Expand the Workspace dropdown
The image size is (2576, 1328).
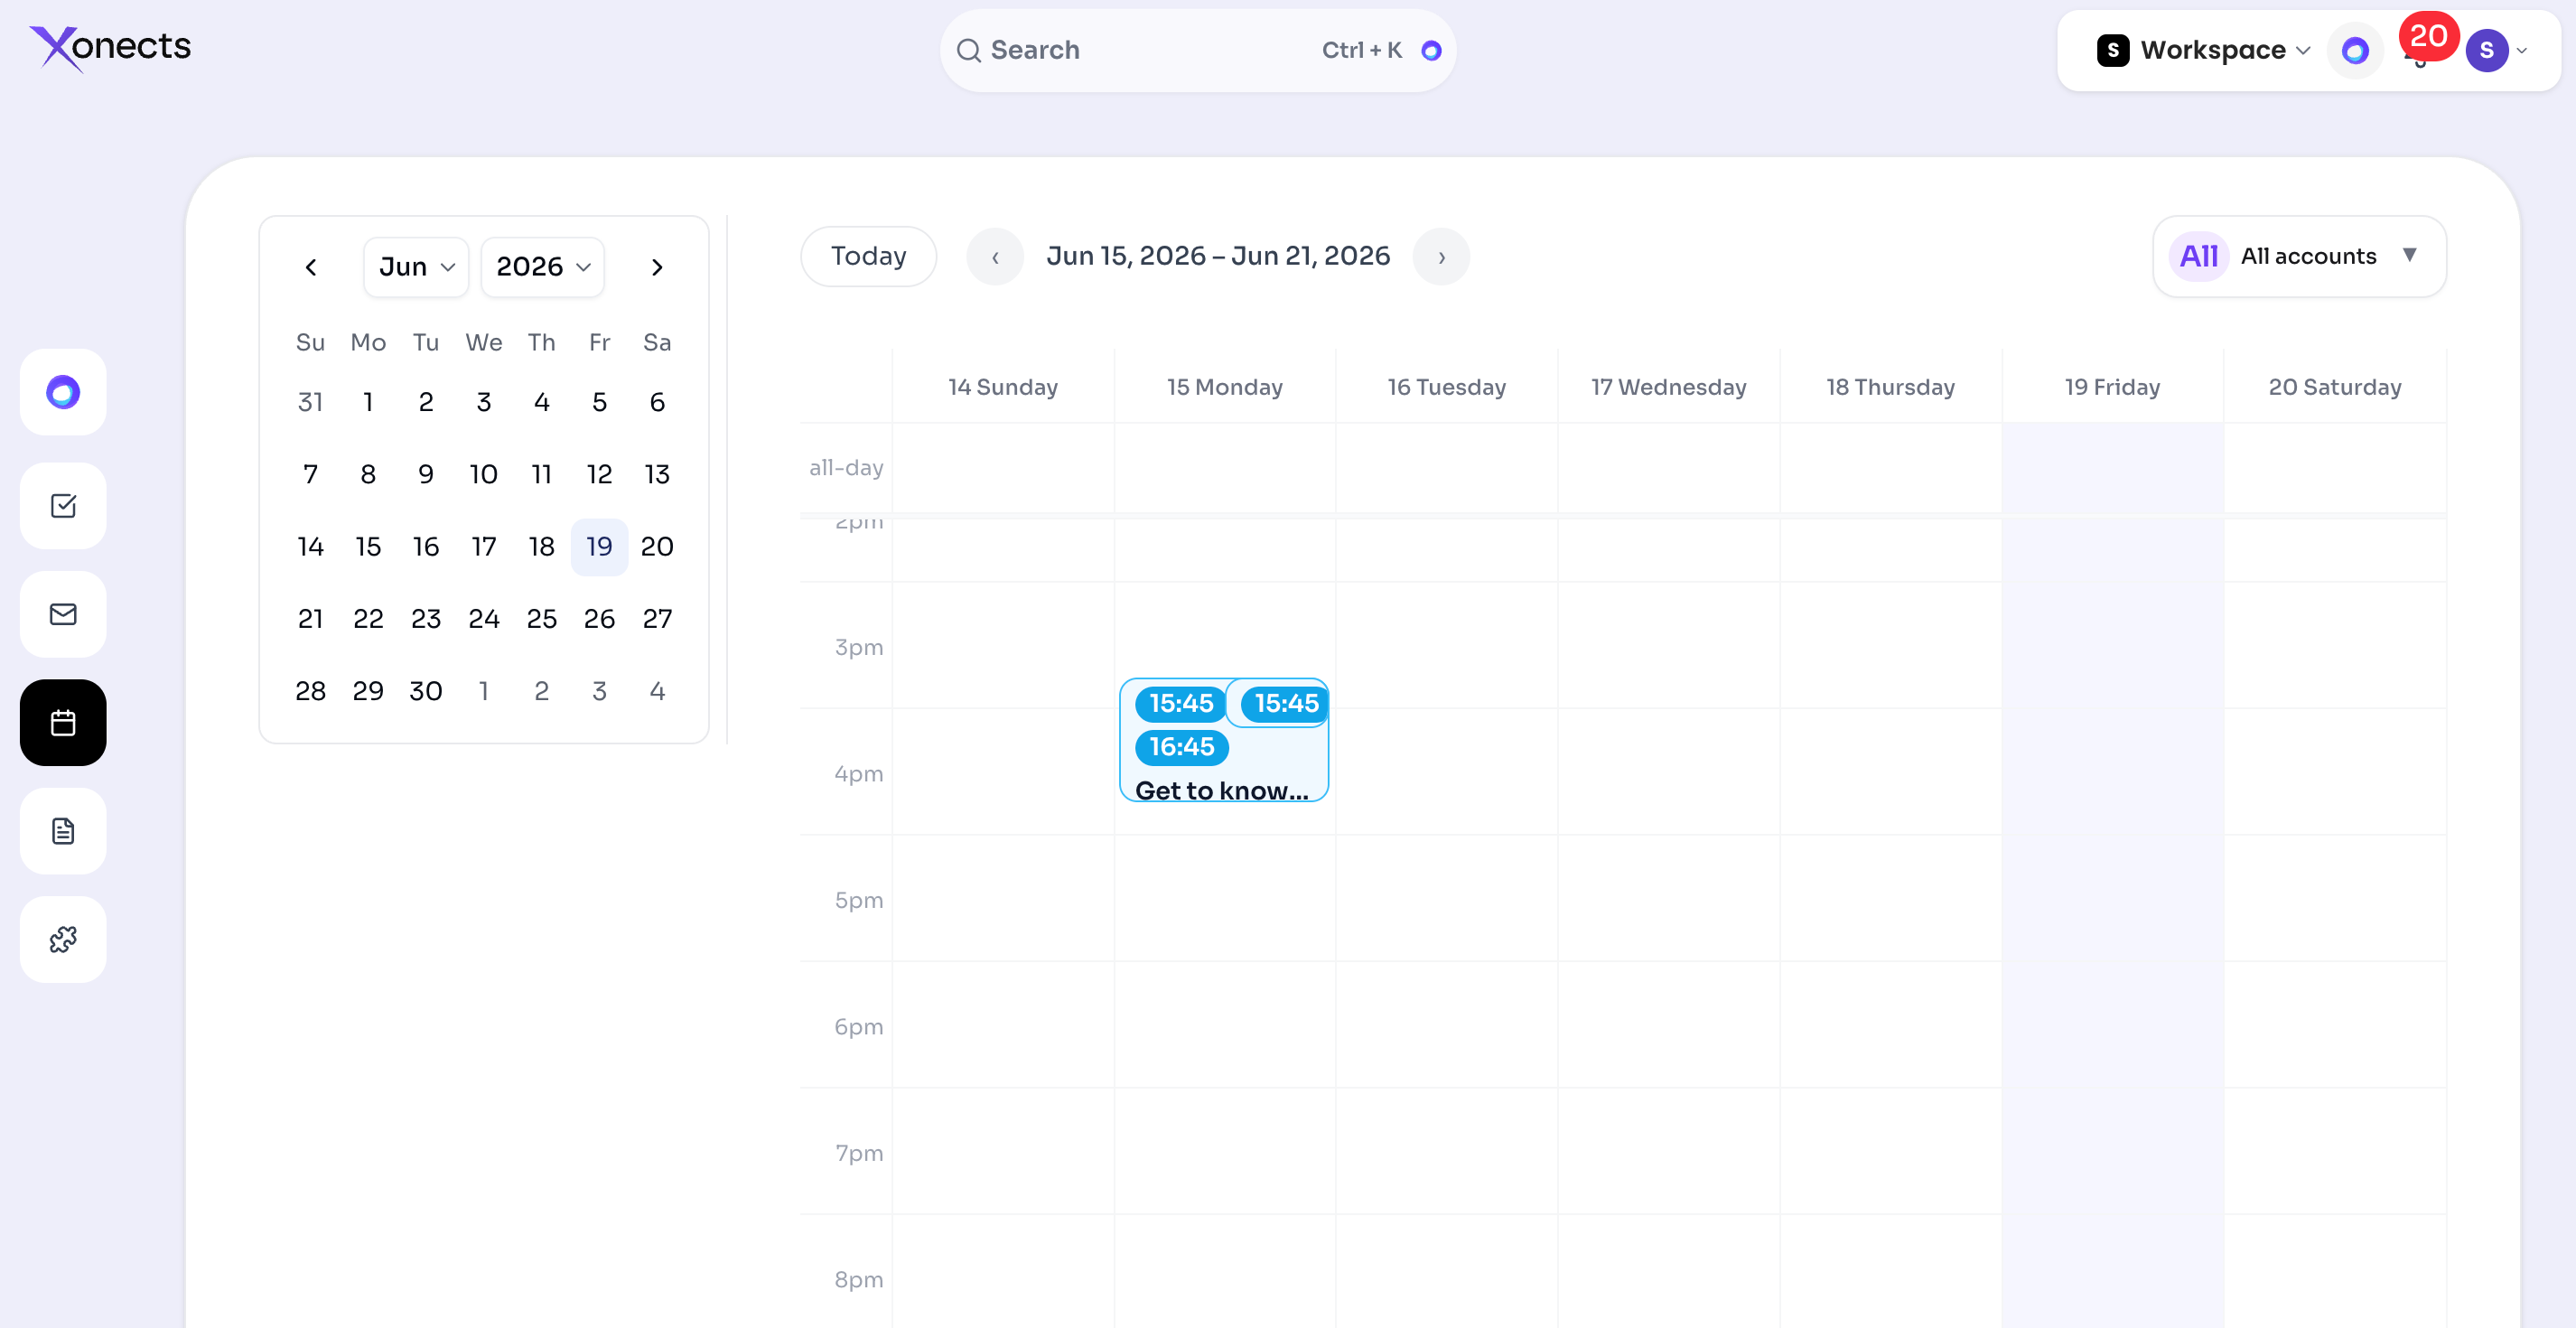click(x=2303, y=50)
